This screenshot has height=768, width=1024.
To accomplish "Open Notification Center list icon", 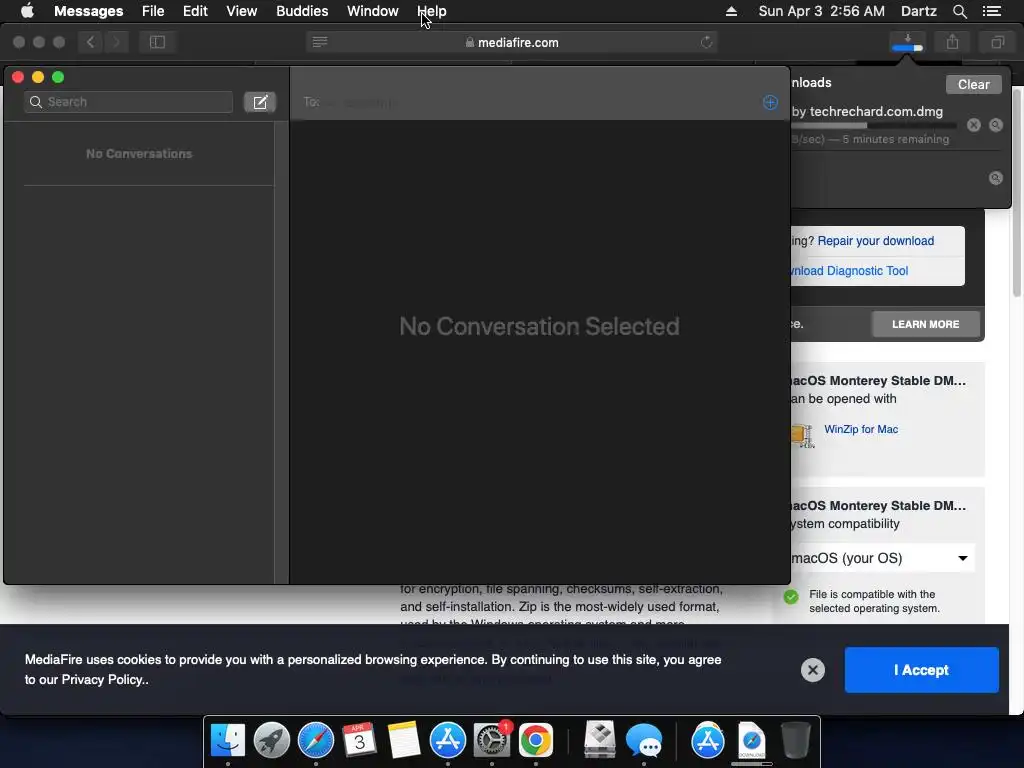I will [991, 11].
